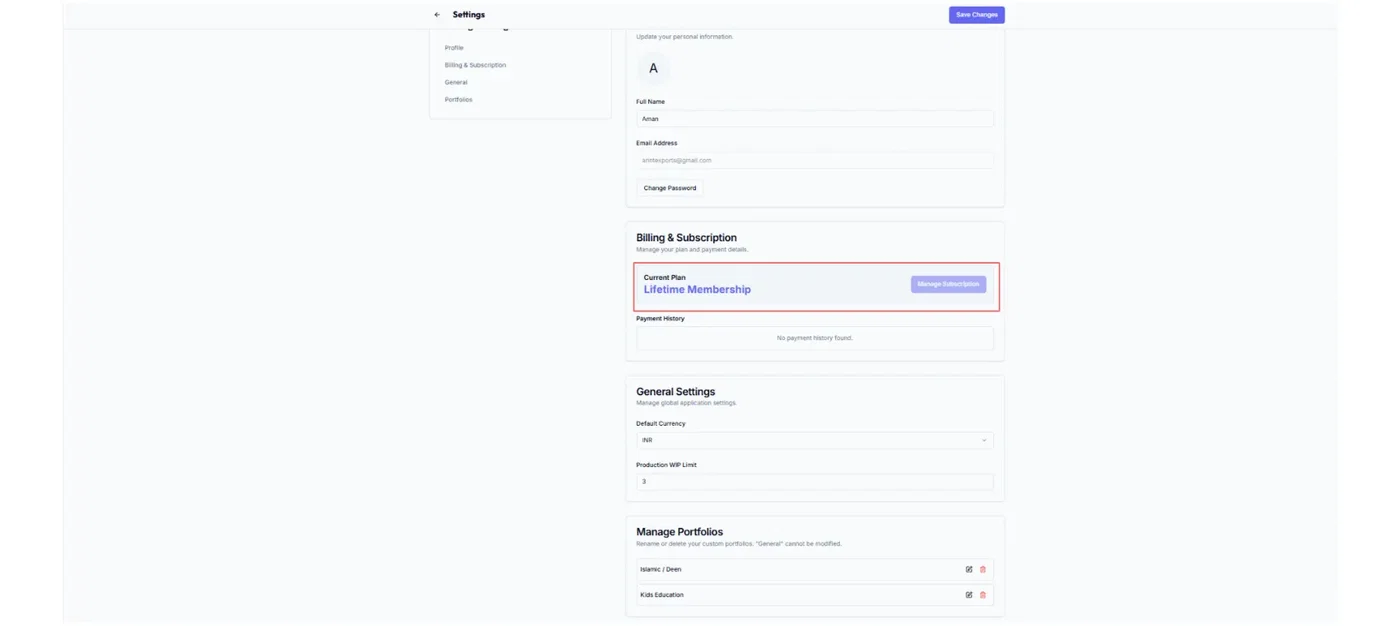
Task: Focus the Full Name input field
Action: [814, 119]
